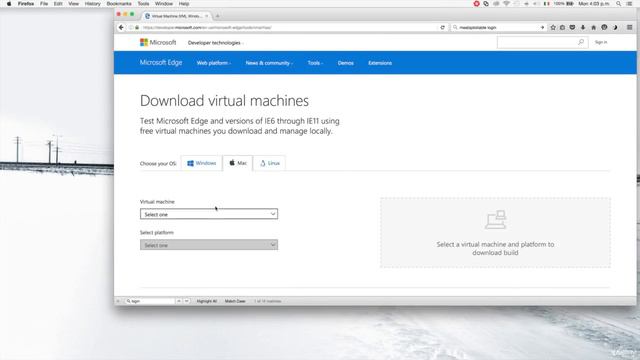The width and height of the screenshot is (640, 360).
Task: Open the Firefox History menu
Action: 92,4
